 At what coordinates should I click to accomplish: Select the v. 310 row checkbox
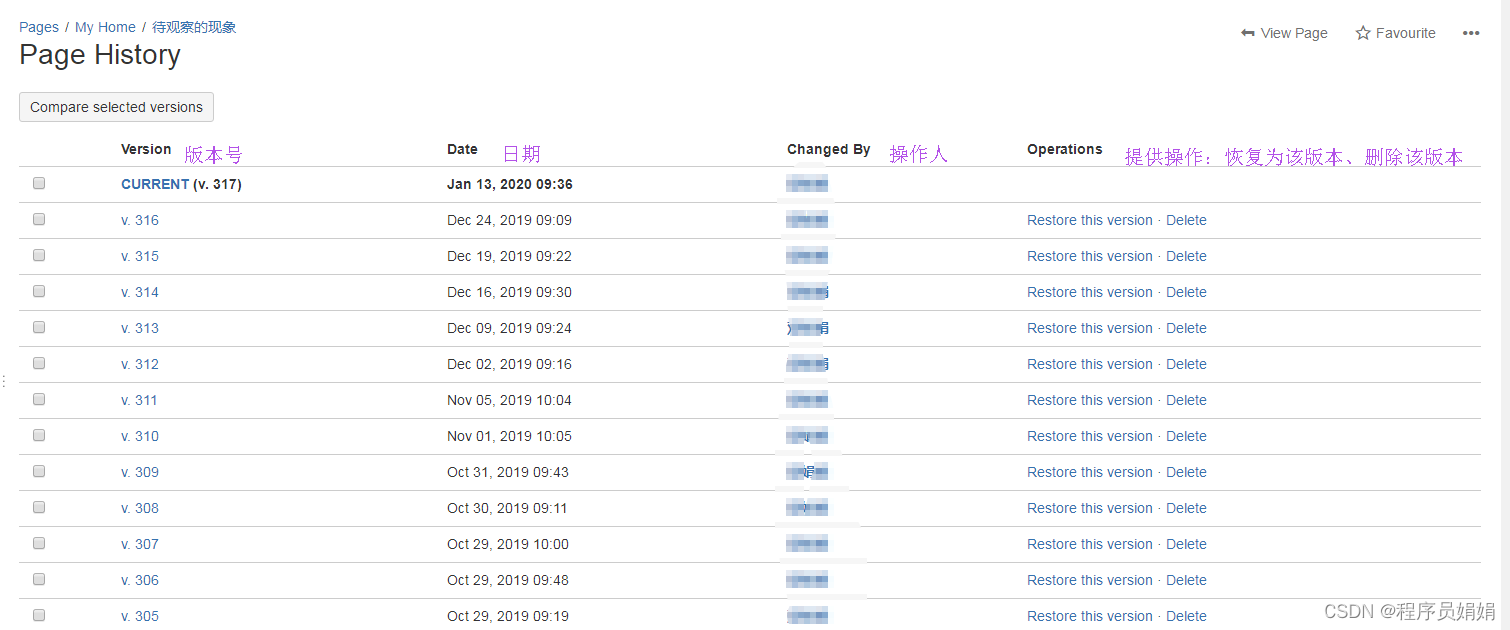(x=39, y=435)
